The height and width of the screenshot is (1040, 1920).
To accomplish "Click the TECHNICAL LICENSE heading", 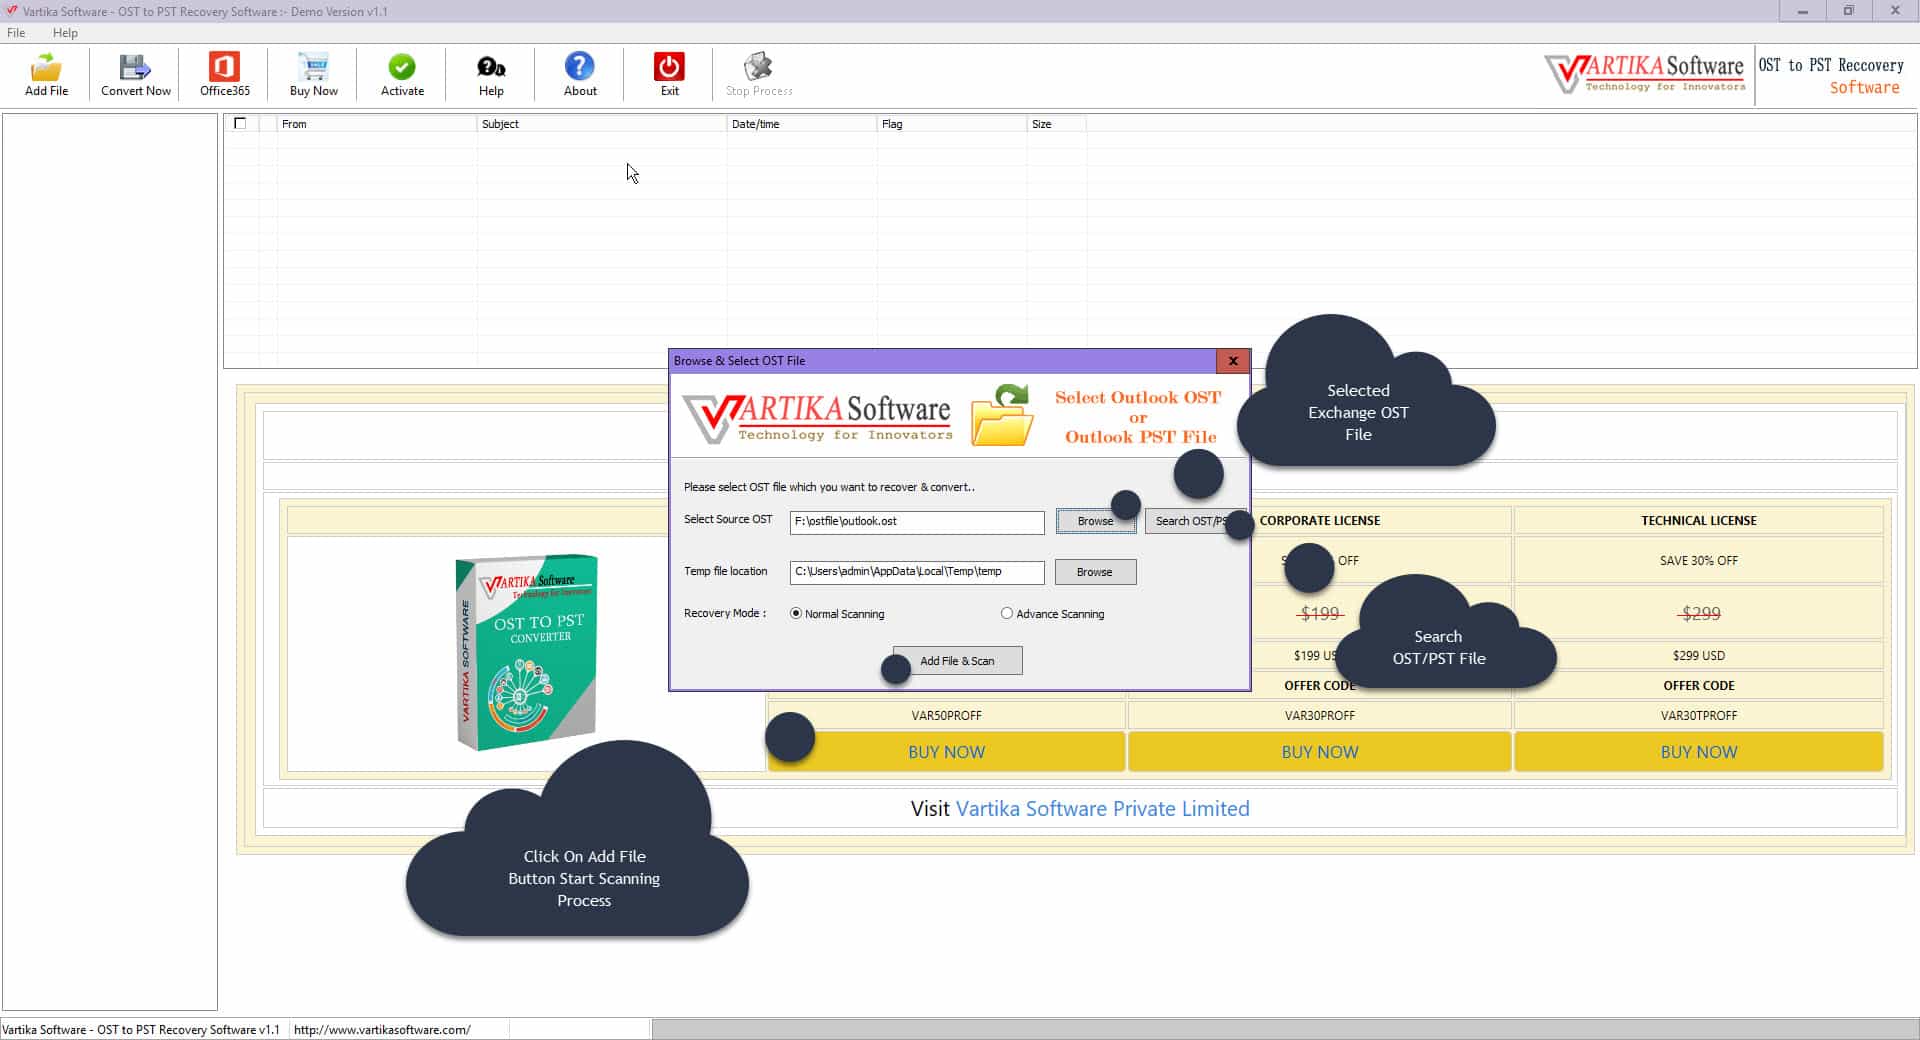I will [1698, 520].
